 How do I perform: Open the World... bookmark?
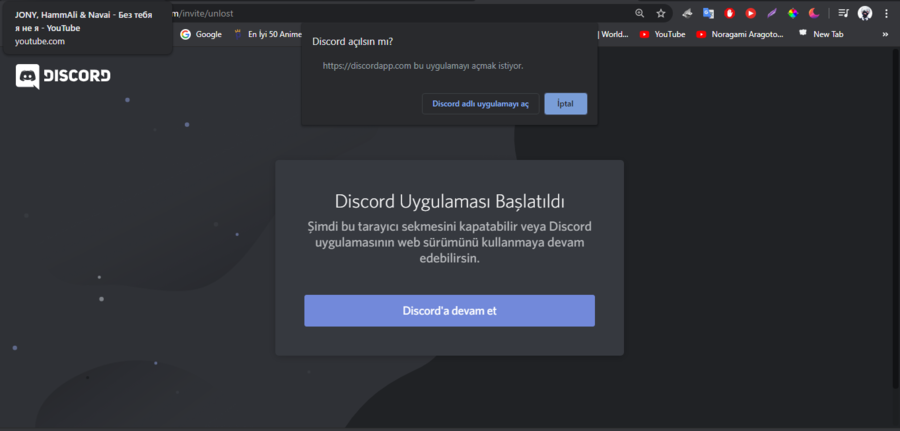(x=613, y=34)
